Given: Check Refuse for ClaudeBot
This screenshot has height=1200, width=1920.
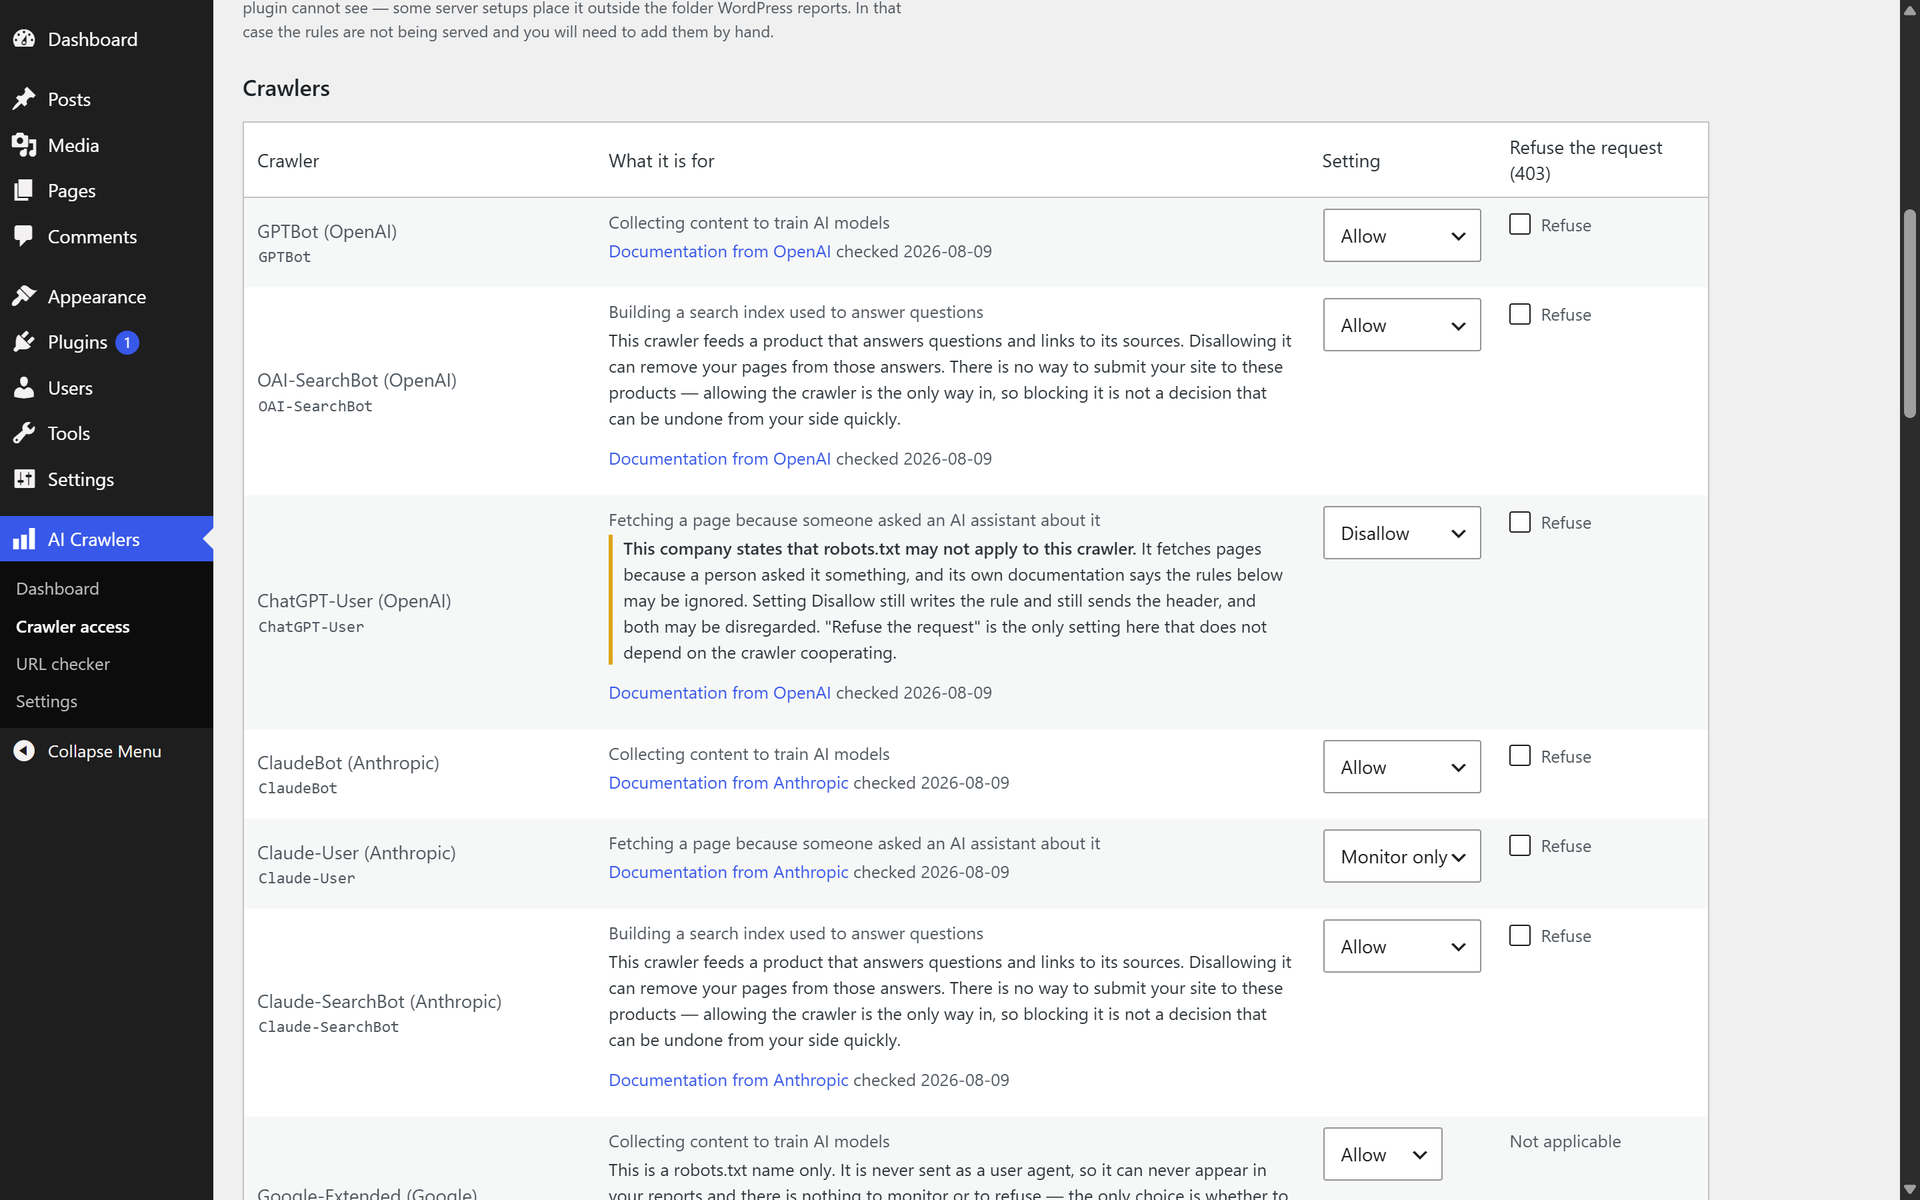Looking at the screenshot, I should tap(1520, 756).
